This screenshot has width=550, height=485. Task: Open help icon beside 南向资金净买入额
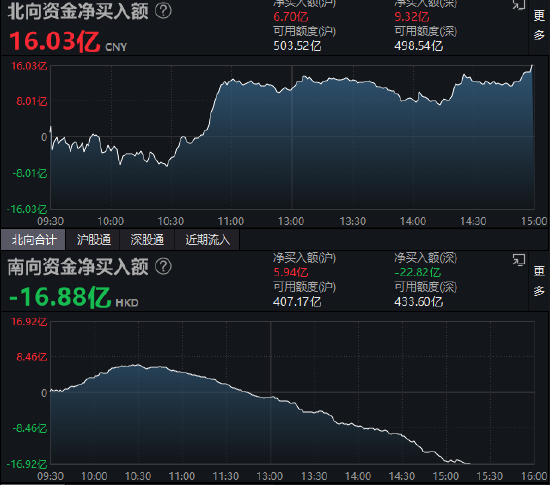pyautogui.click(x=163, y=266)
